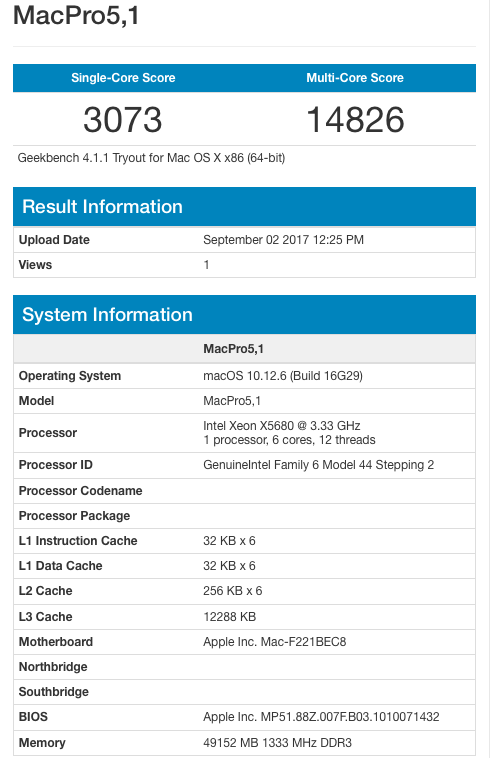Click the 14826 multi-core score value
This screenshot has width=490, height=758.
pyautogui.click(x=355, y=119)
